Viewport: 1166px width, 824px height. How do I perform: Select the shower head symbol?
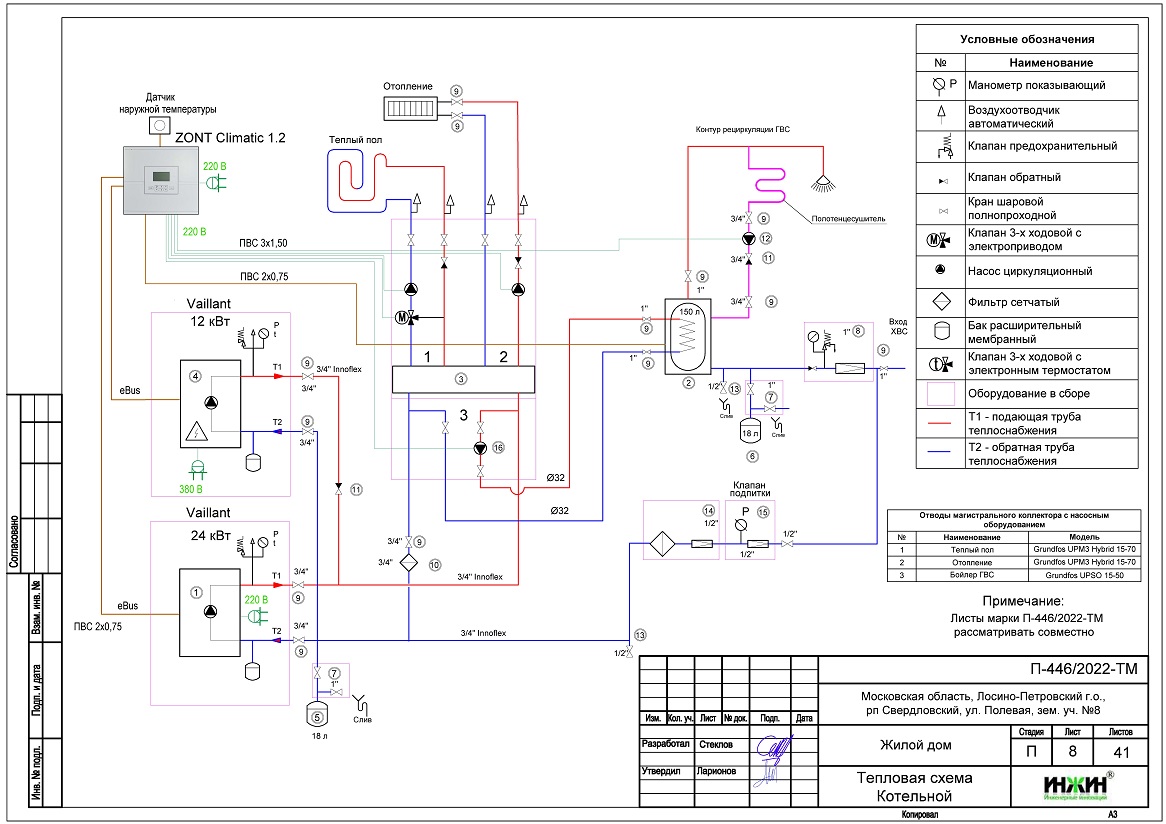tap(822, 183)
